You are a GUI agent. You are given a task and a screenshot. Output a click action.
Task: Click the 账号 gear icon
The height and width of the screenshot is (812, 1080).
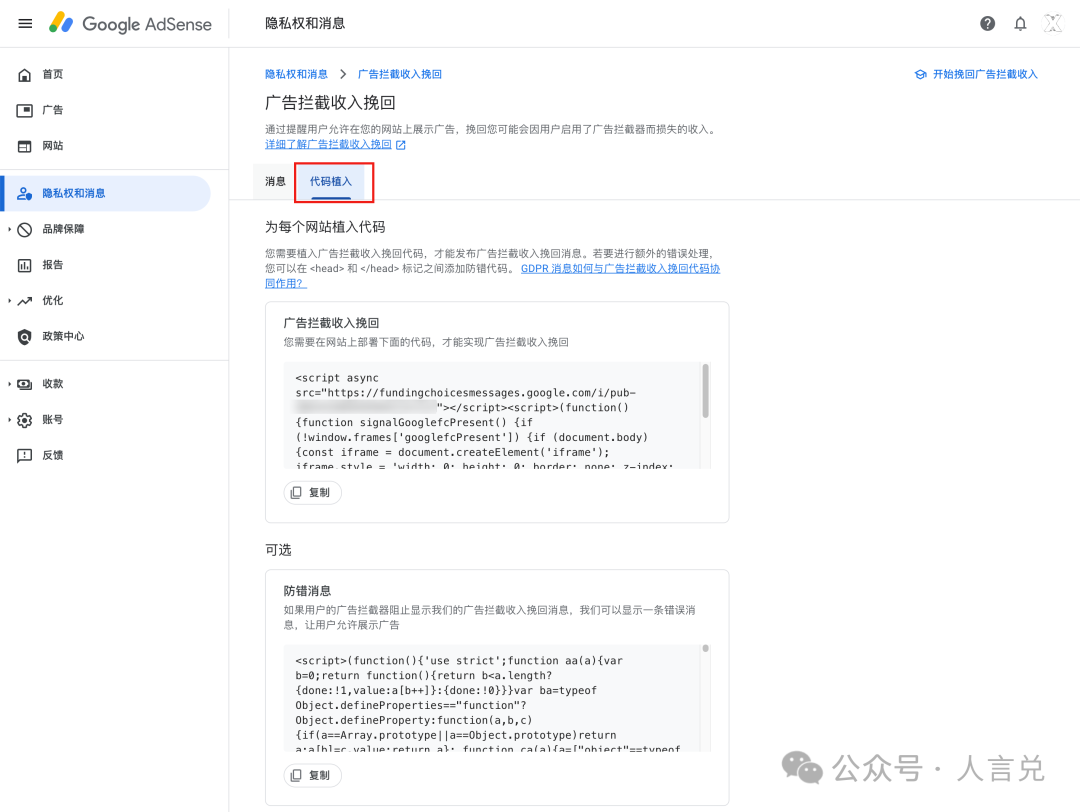(25, 420)
